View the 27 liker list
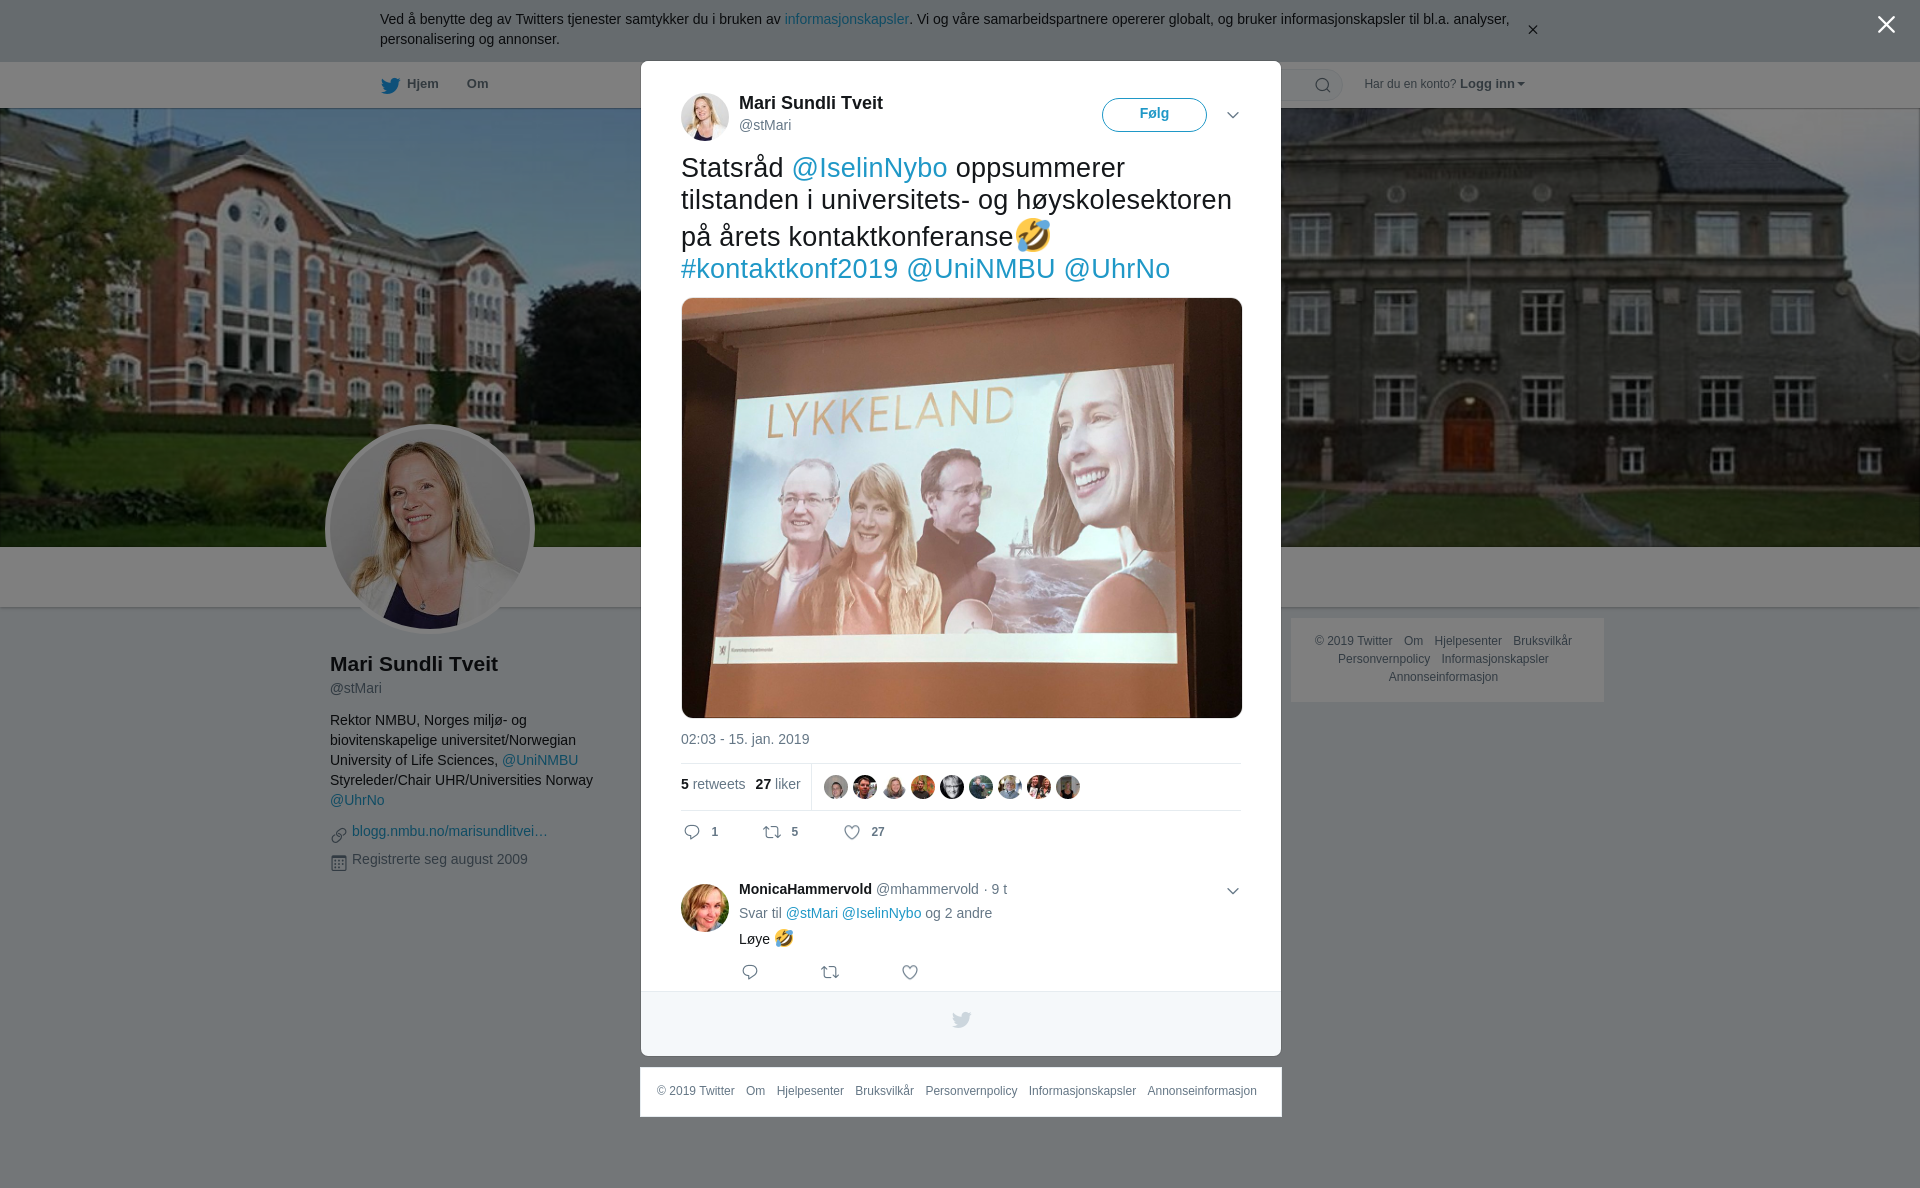The width and height of the screenshot is (1920, 1188). coord(778,785)
